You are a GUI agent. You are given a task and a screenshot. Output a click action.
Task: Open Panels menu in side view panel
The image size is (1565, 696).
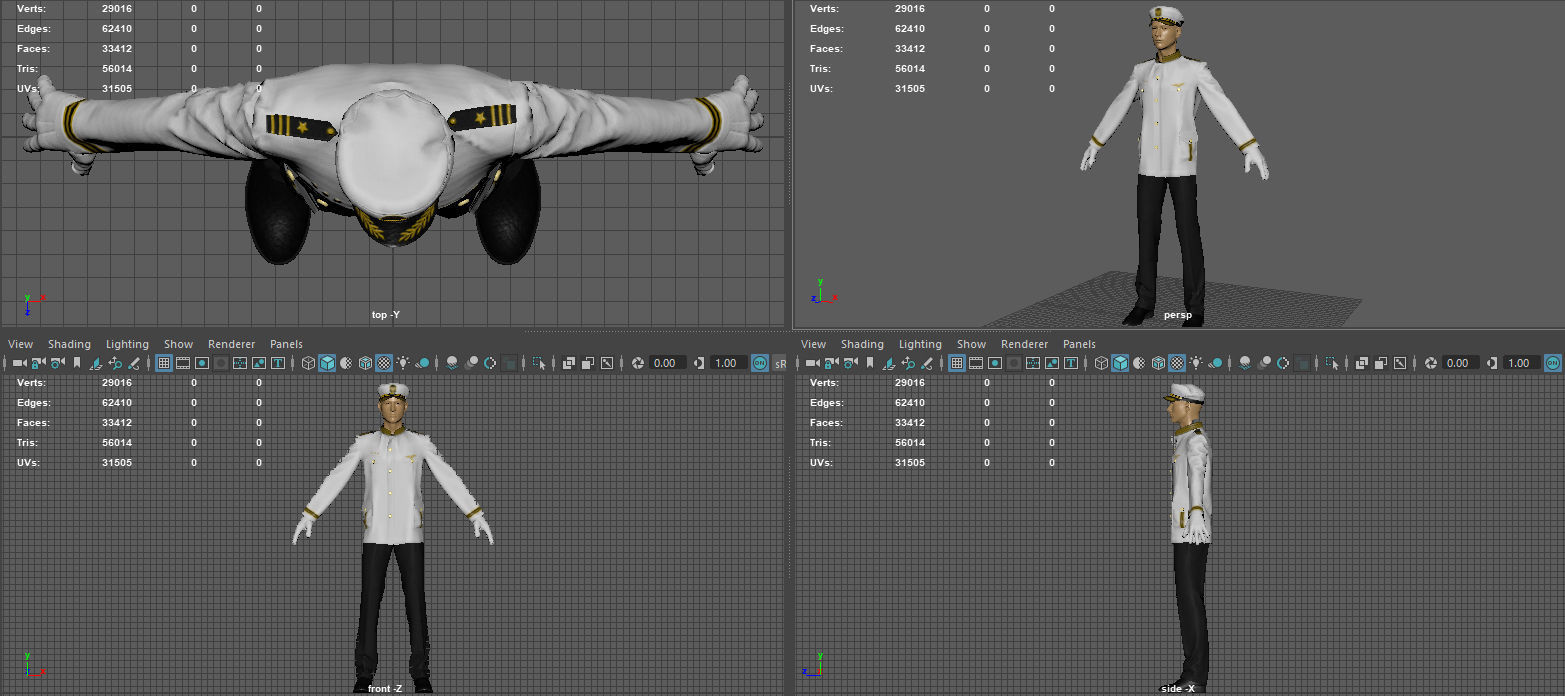coord(1079,344)
